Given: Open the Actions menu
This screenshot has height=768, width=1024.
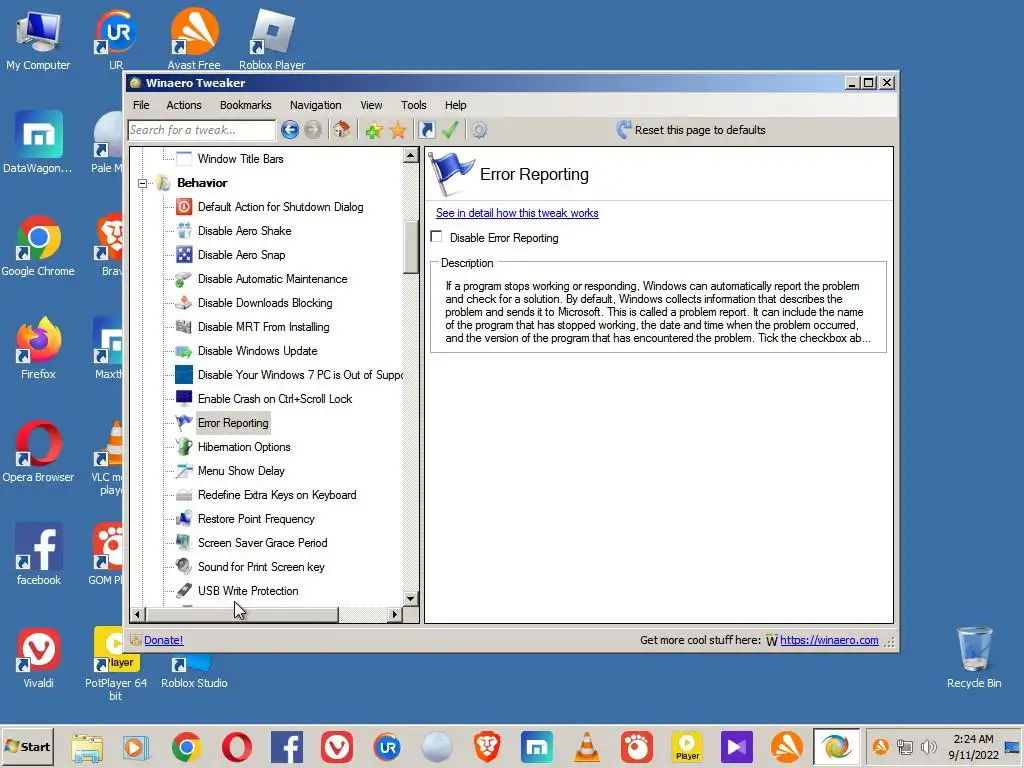Looking at the screenshot, I should point(184,105).
